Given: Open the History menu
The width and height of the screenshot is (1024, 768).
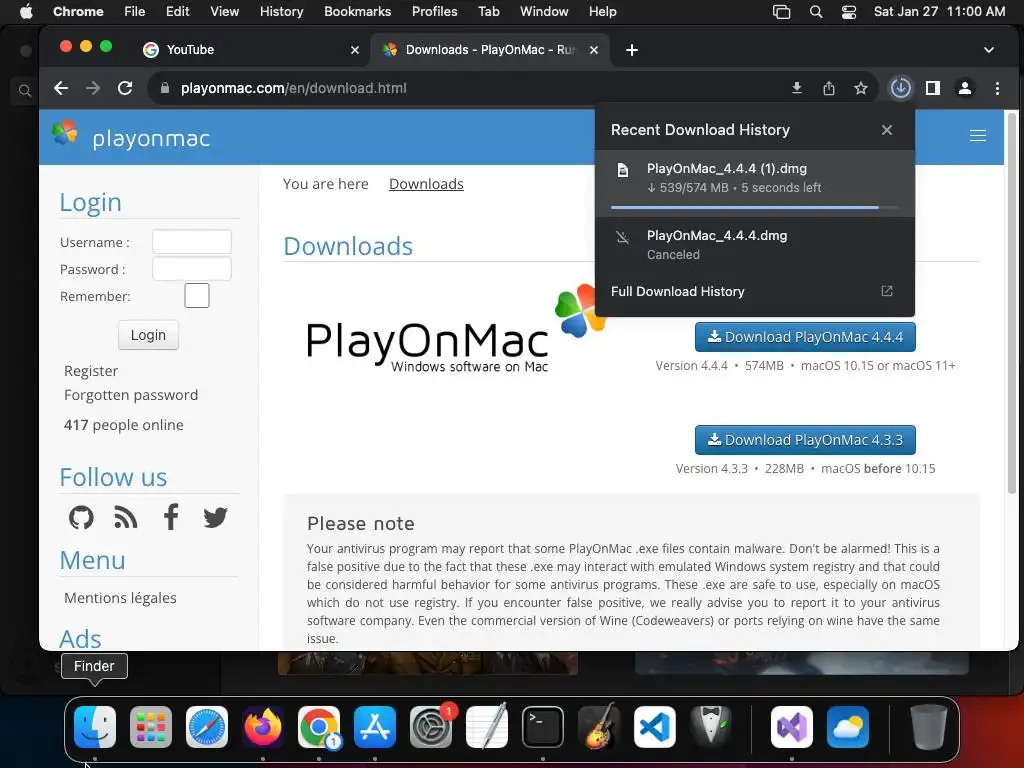Looking at the screenshot, I should pyautogui.click(x=281, y=12).
